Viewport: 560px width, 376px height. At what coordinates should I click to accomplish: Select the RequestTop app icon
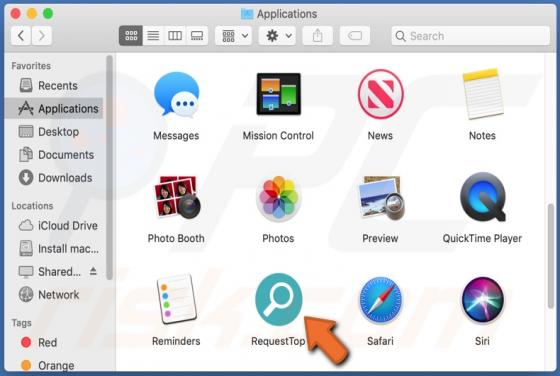(x=279, y=299)
